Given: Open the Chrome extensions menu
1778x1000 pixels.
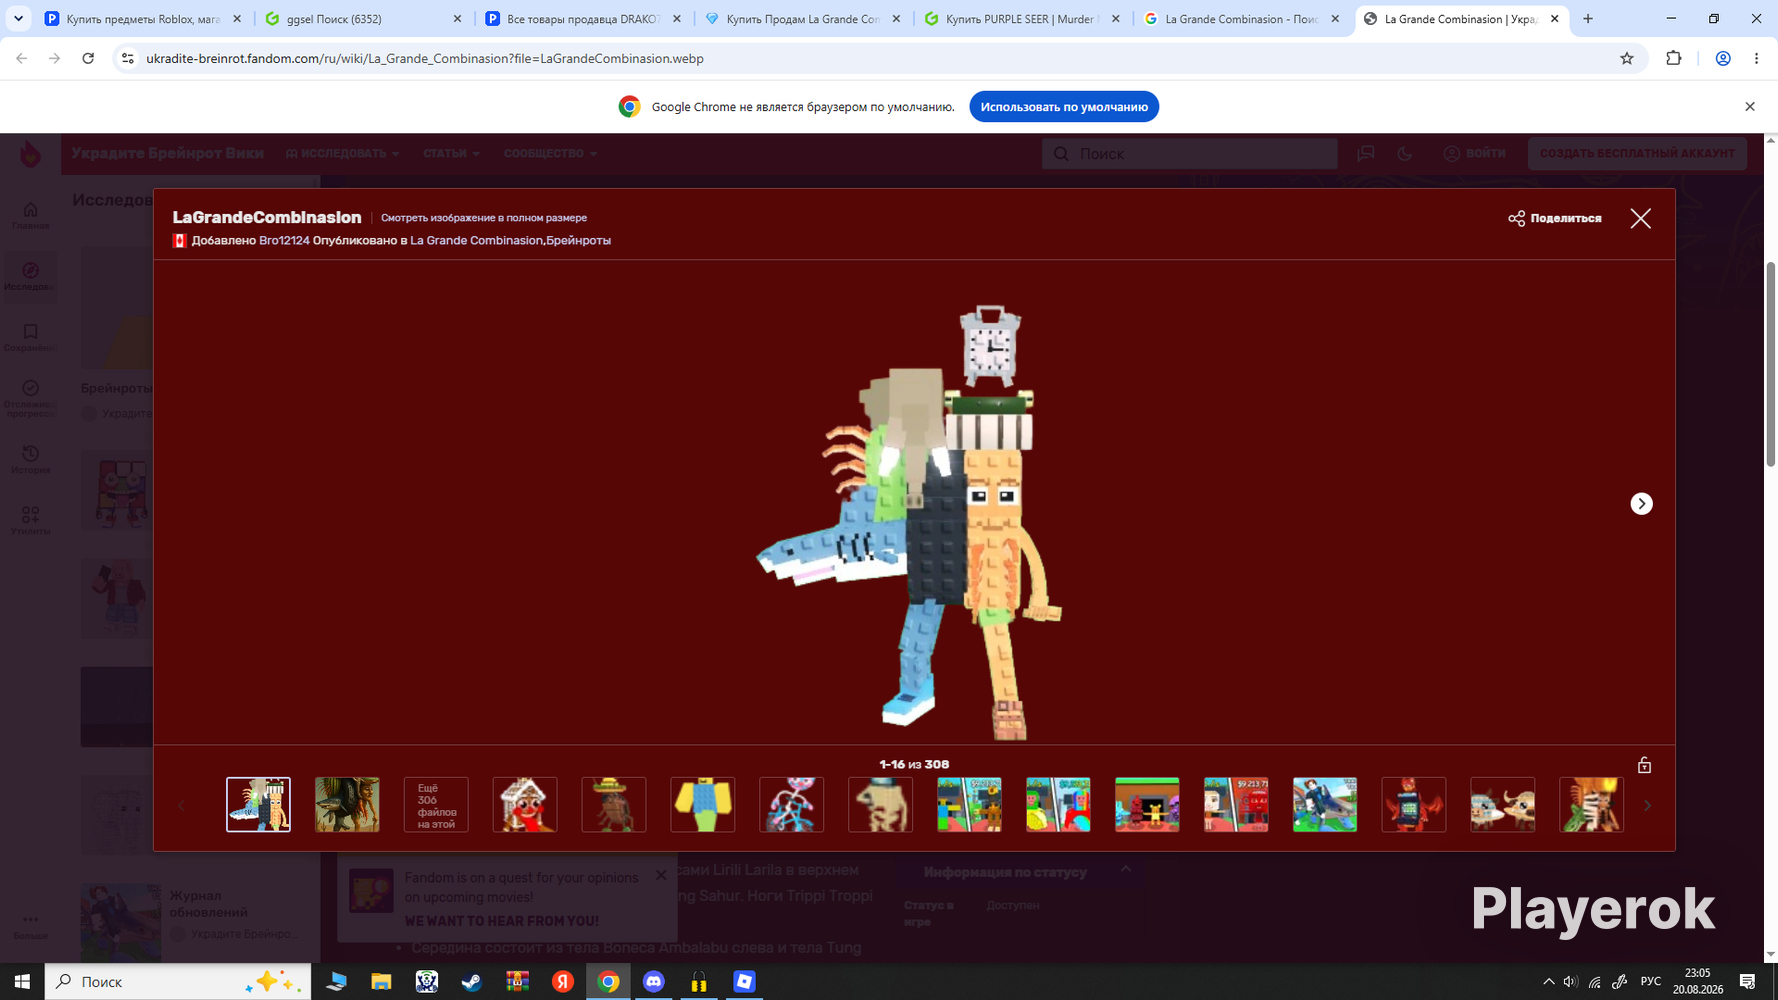Looking at the screenshot, I should pyautogui.click(x=1674, y=59).
